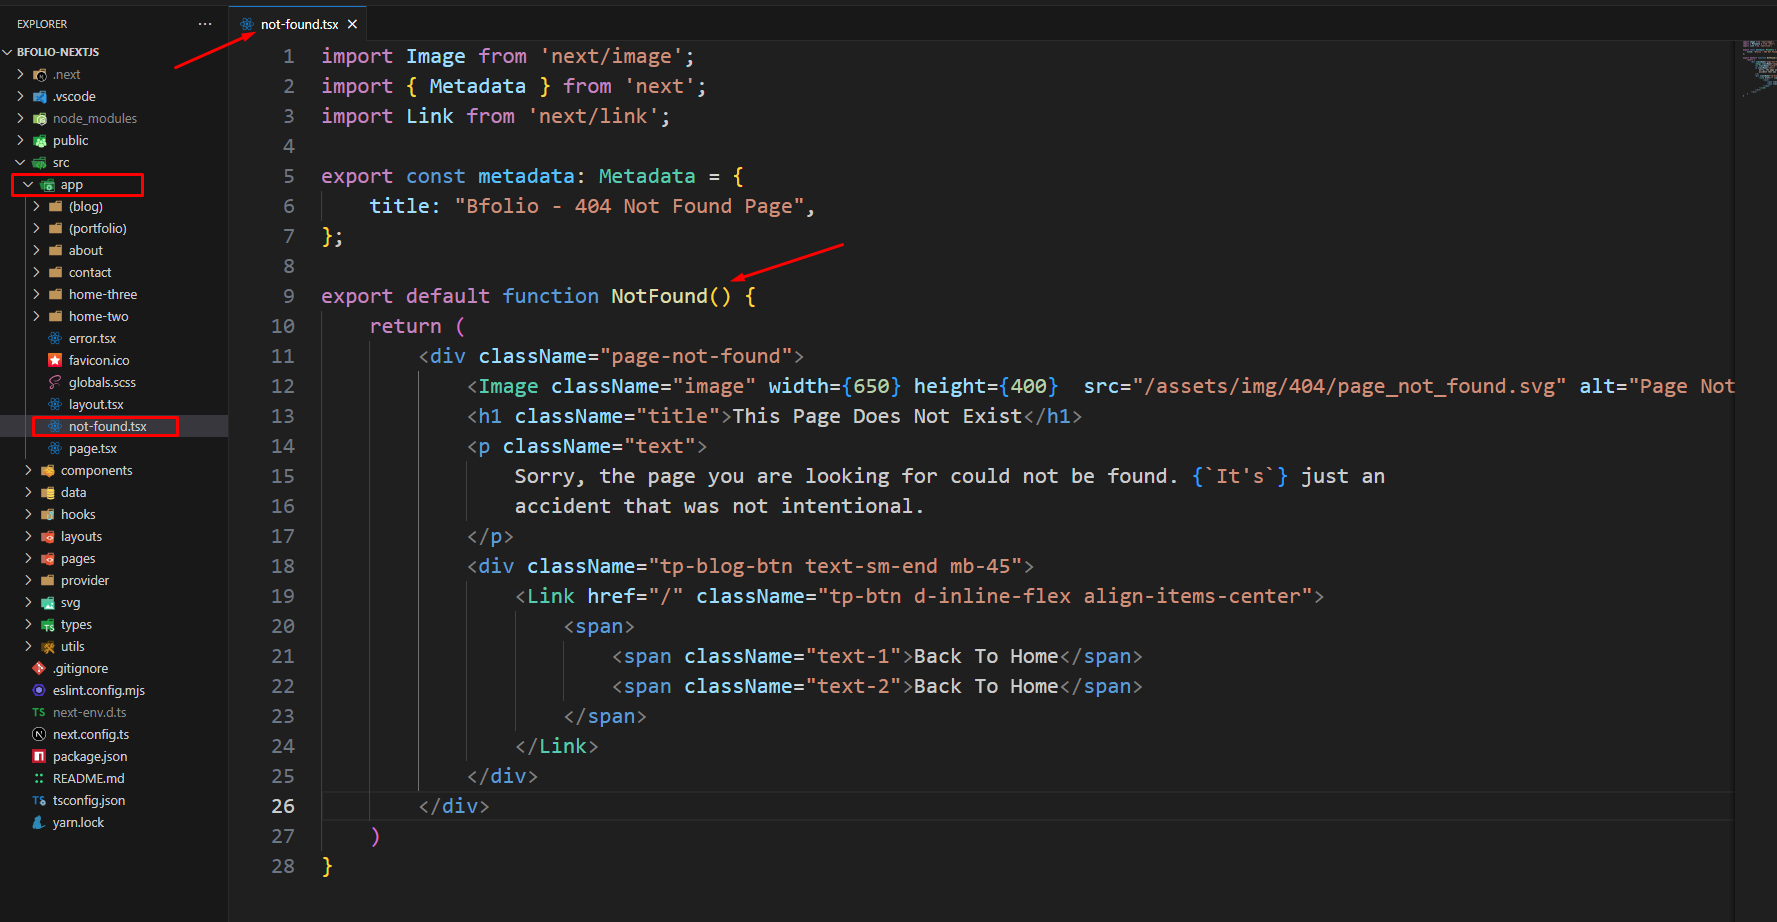Open layout.tsx from the file tree
The image size is (1777, 922).
click(96, 404)
